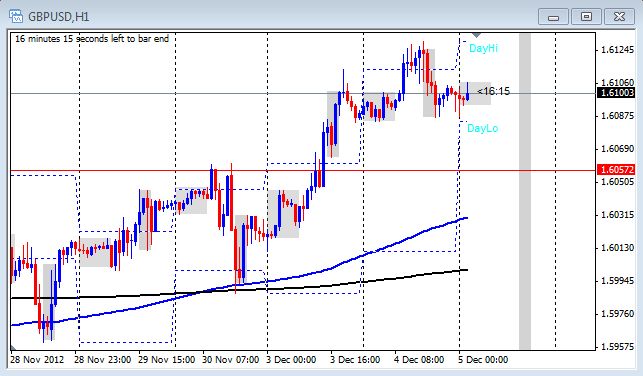643x376 pixels.
Task: Click the small corner arrow at chart bottom-left
Action: coord(14,347)
